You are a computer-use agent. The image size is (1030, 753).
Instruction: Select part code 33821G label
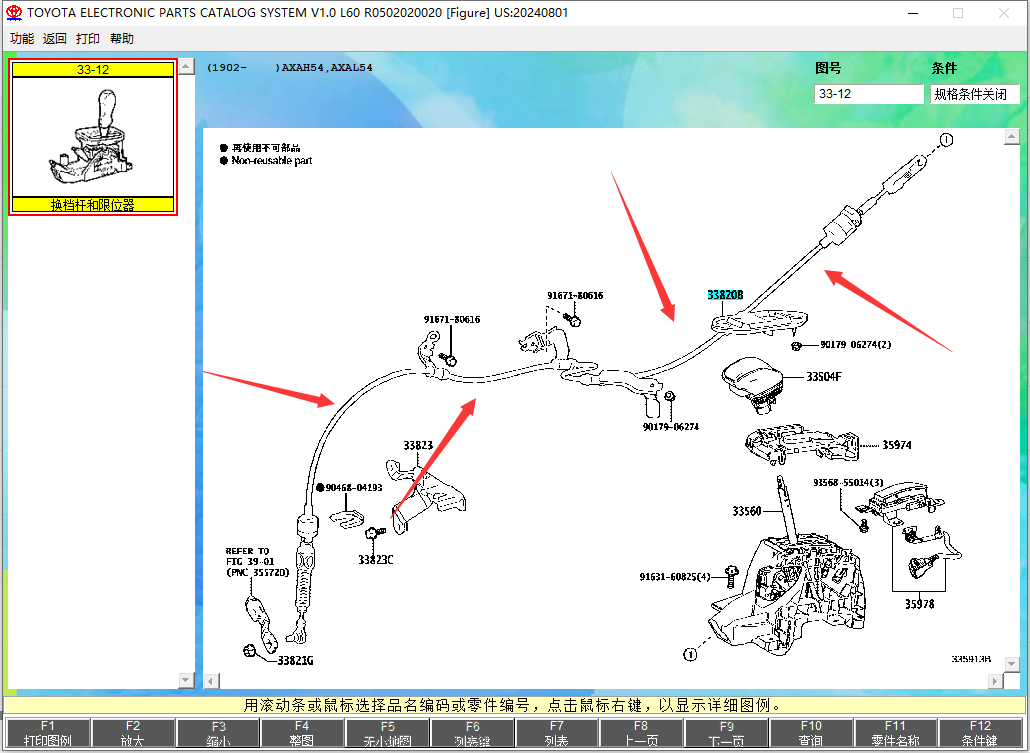coord(296,660)
